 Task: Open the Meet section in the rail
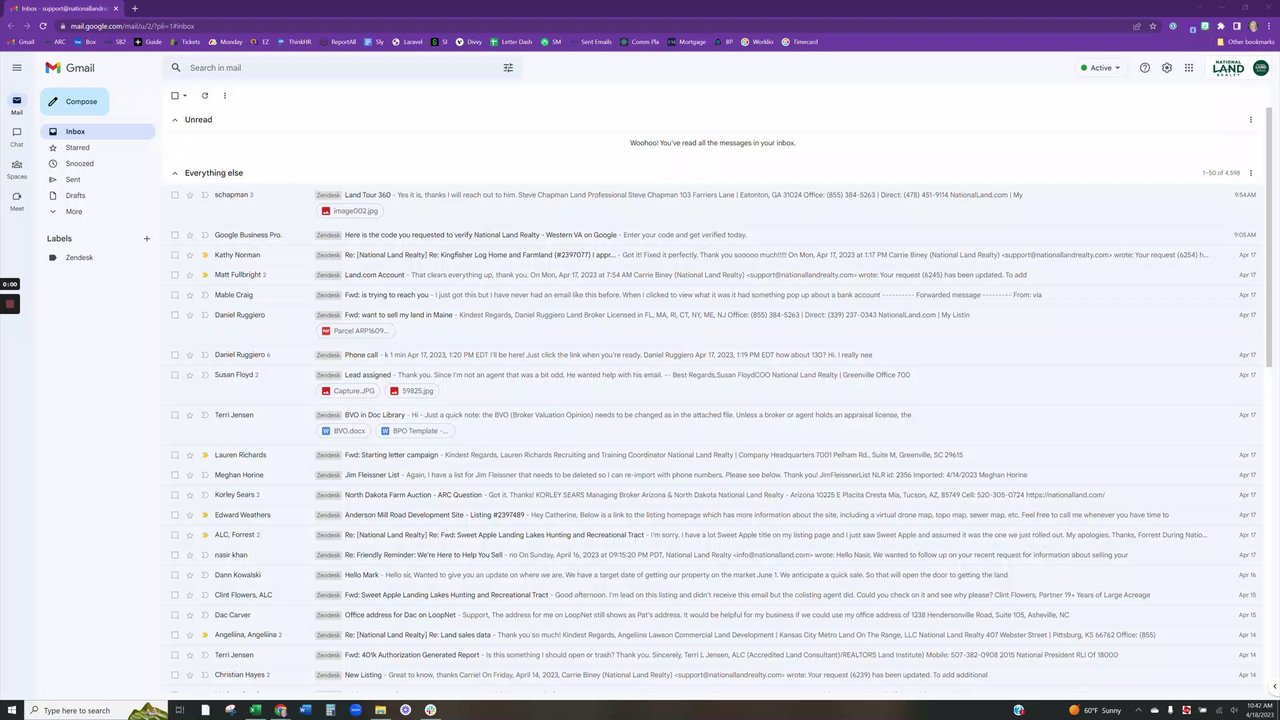click(17, 201)
